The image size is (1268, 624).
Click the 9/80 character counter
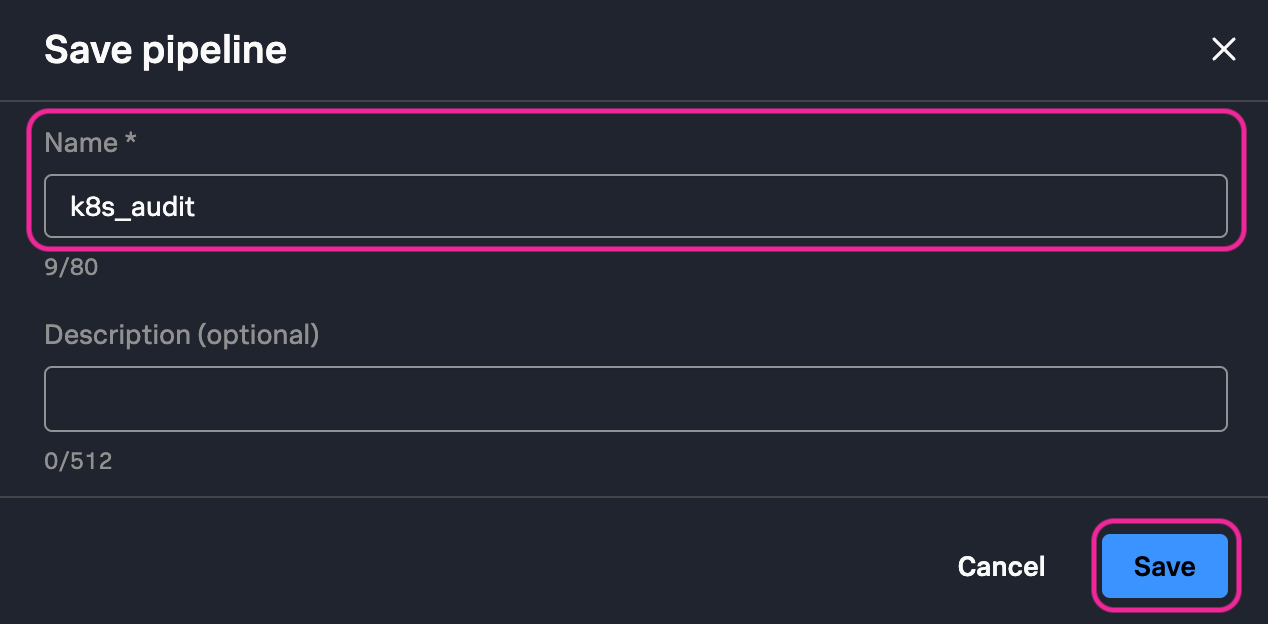[71, 268]
